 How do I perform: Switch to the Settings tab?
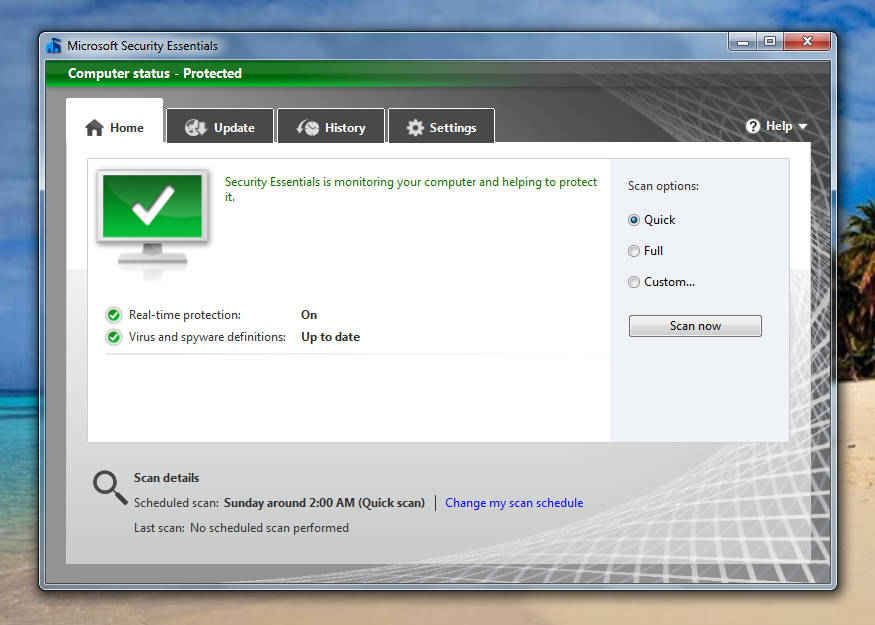coord(441,127)
